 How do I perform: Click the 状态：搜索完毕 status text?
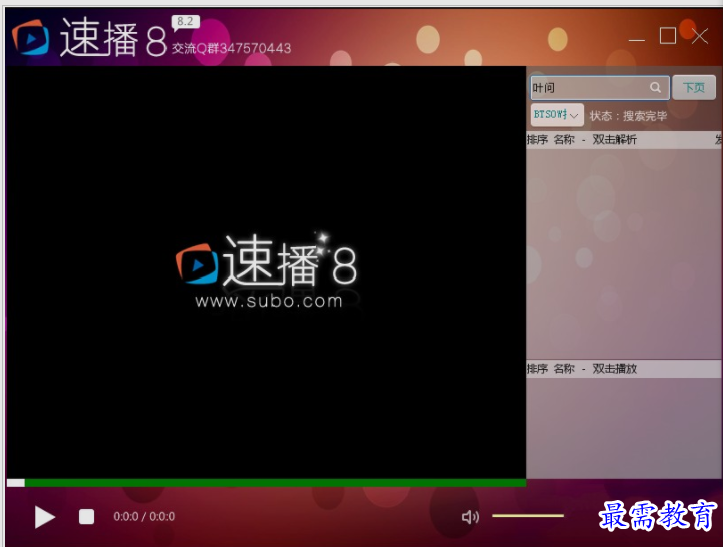[628, 116]
